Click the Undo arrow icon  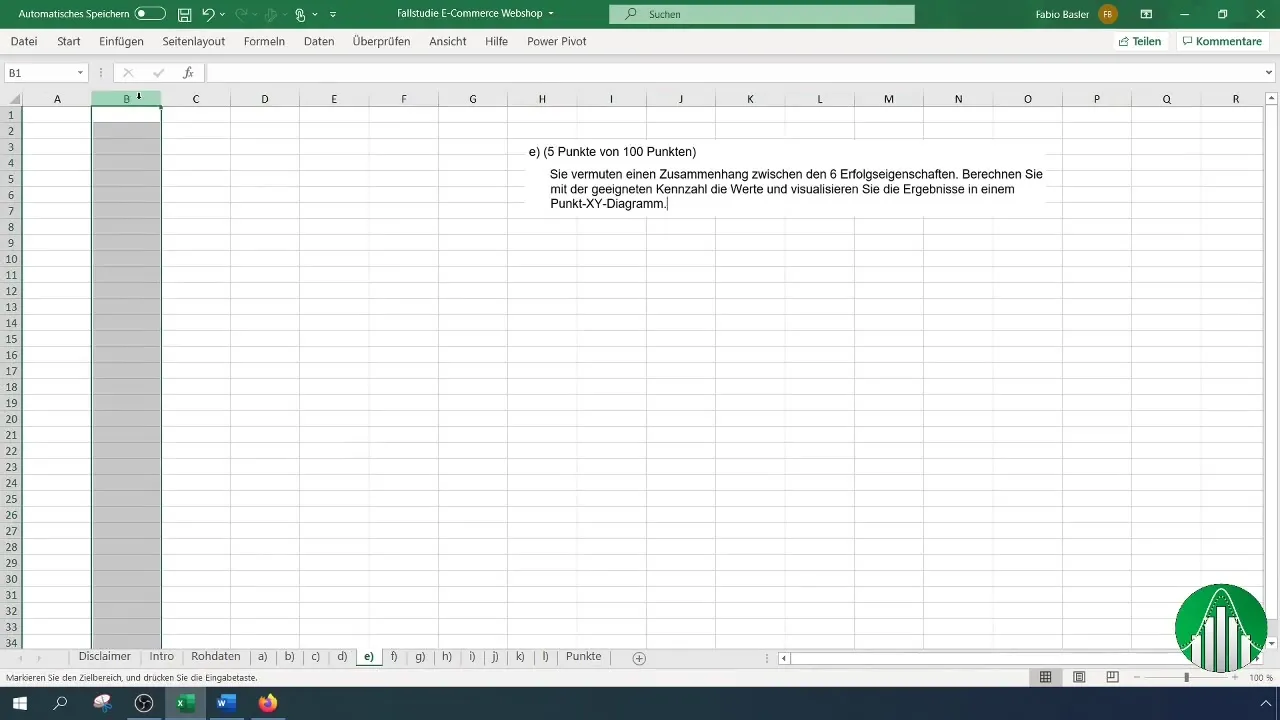click(x=208, y=14)
